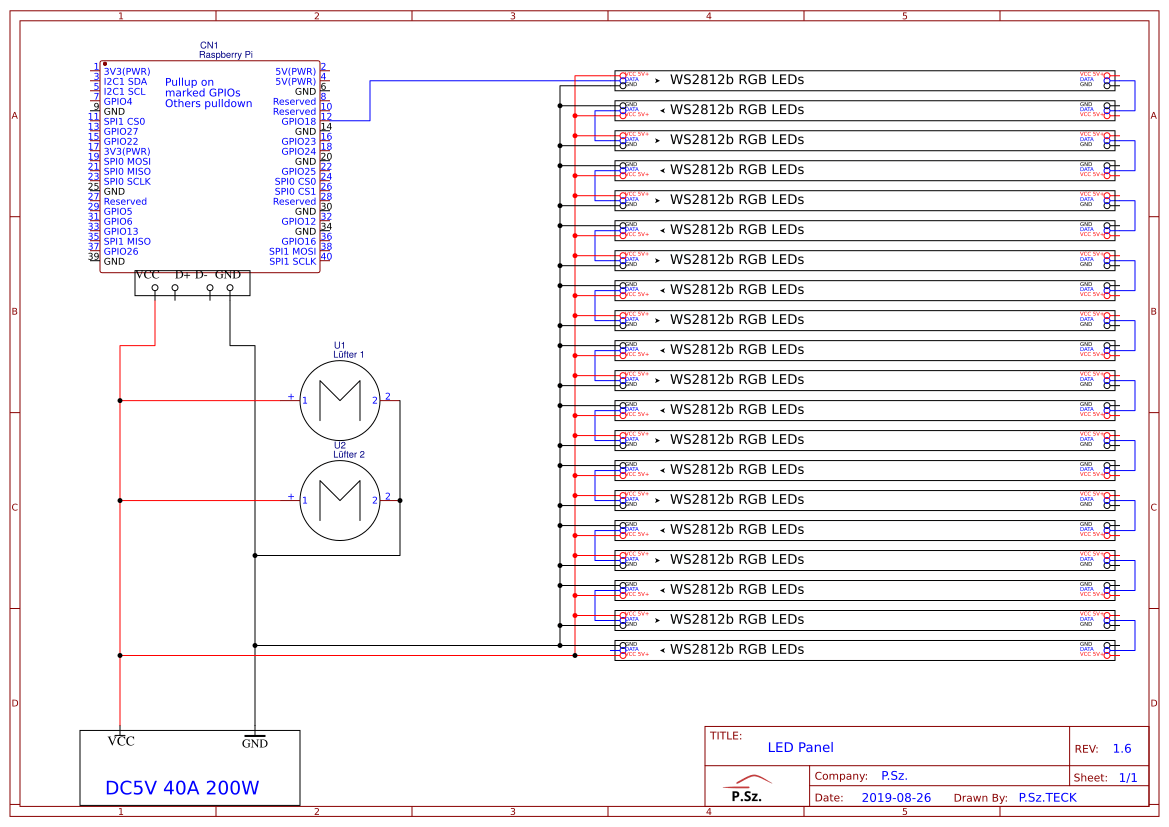Click the Company: label
Viewport: 1169px width, 827px height.
(841, 776)
